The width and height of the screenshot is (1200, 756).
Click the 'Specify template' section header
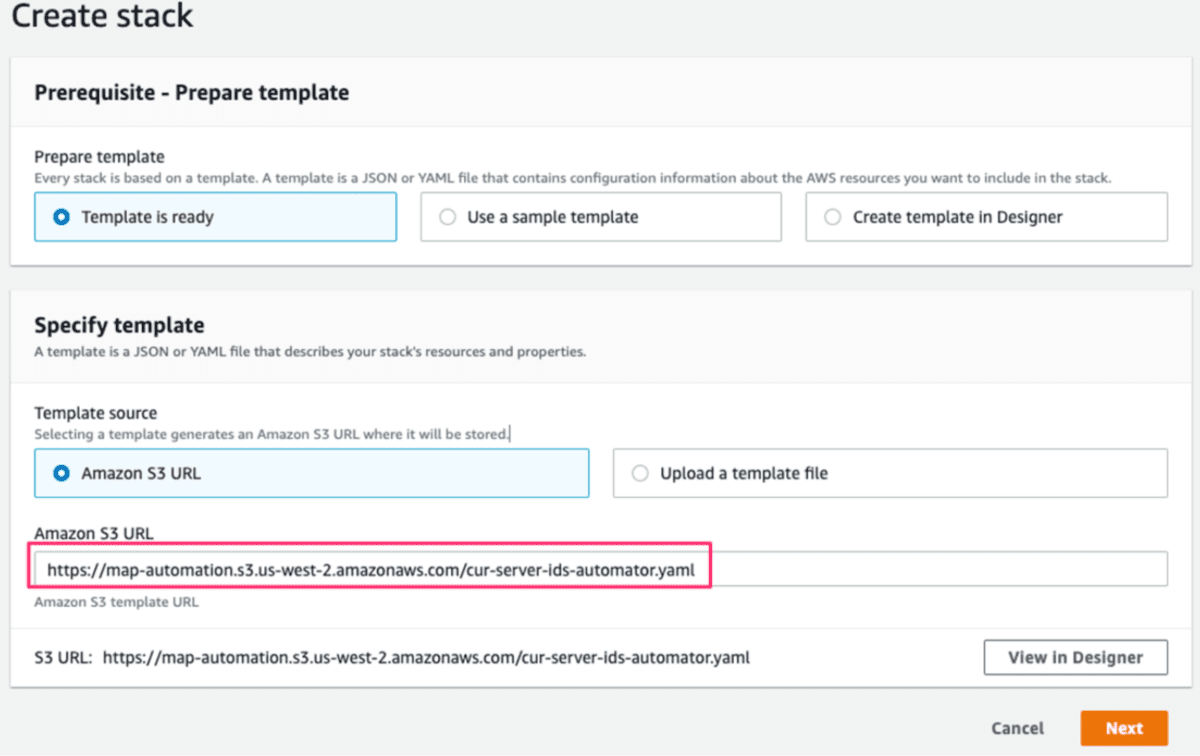tap(119, 325)
